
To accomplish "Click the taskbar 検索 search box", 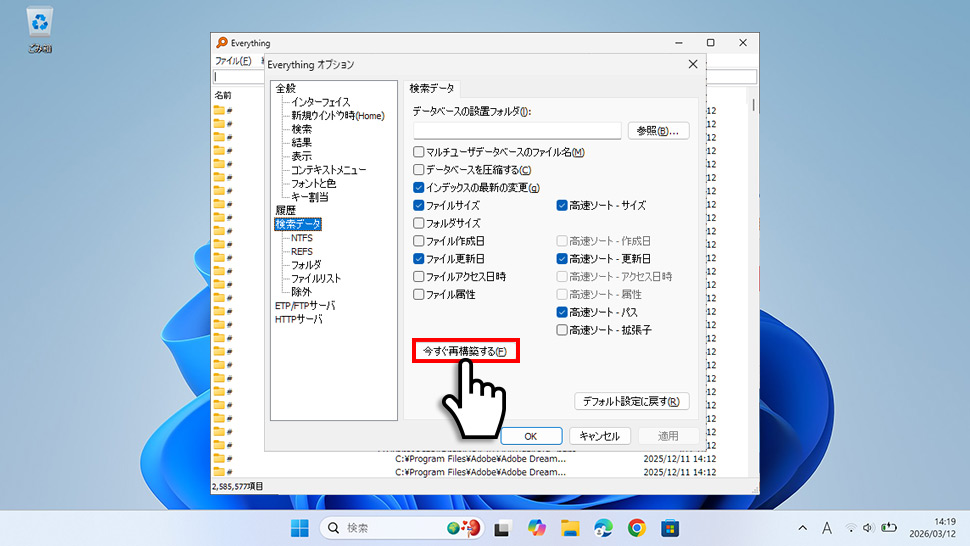I will click(402, 528).
